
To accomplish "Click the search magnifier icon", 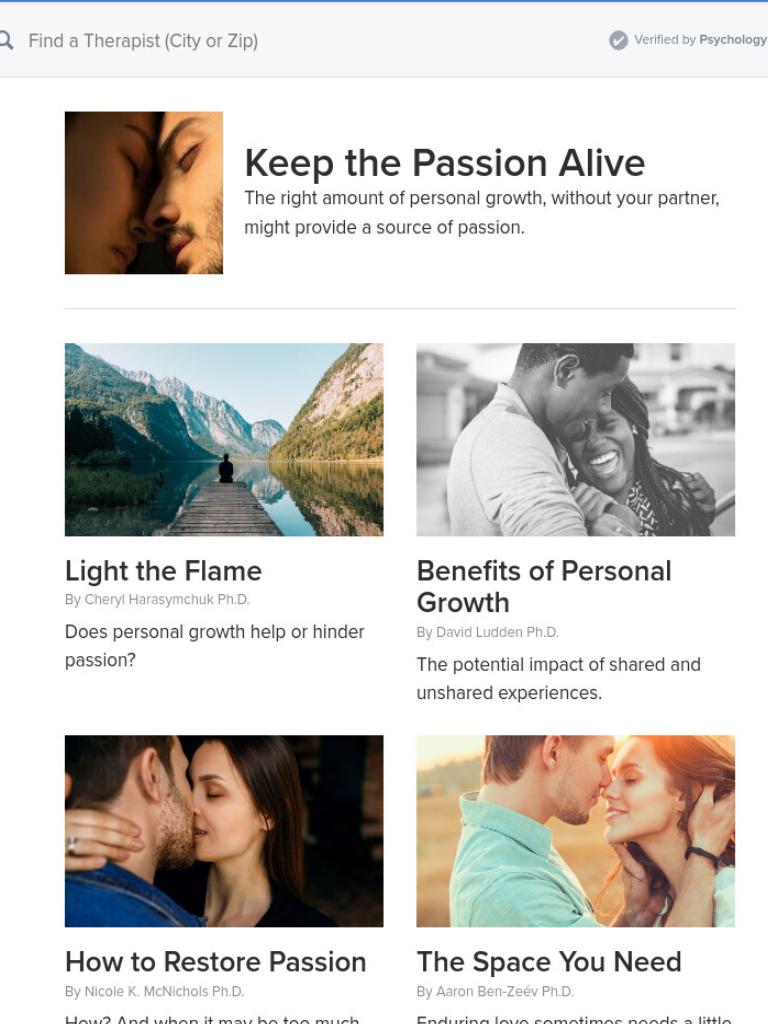I will pyautogui.click(x=5, y=40).
